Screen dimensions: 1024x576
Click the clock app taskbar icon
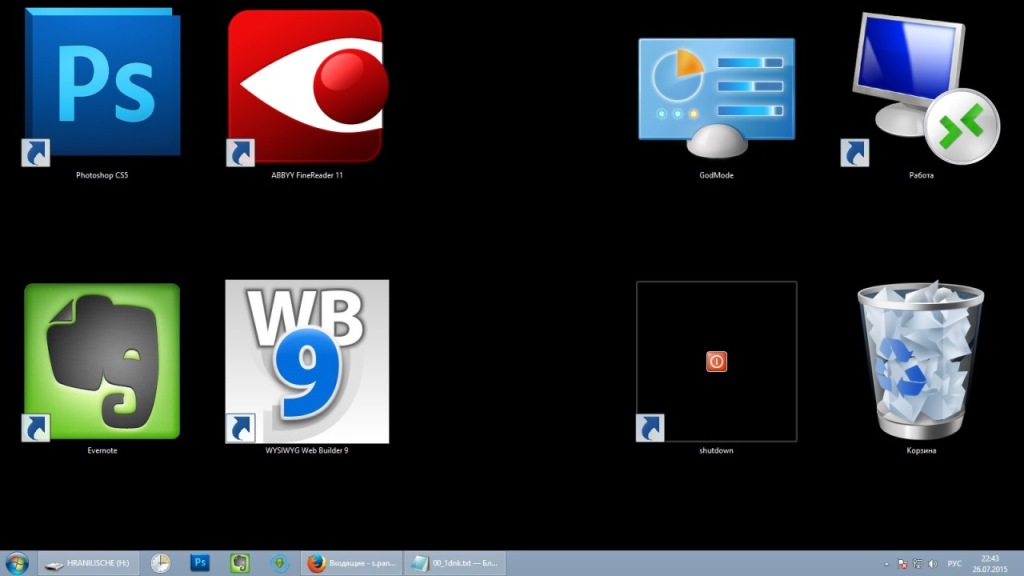(x=160, y=563)
